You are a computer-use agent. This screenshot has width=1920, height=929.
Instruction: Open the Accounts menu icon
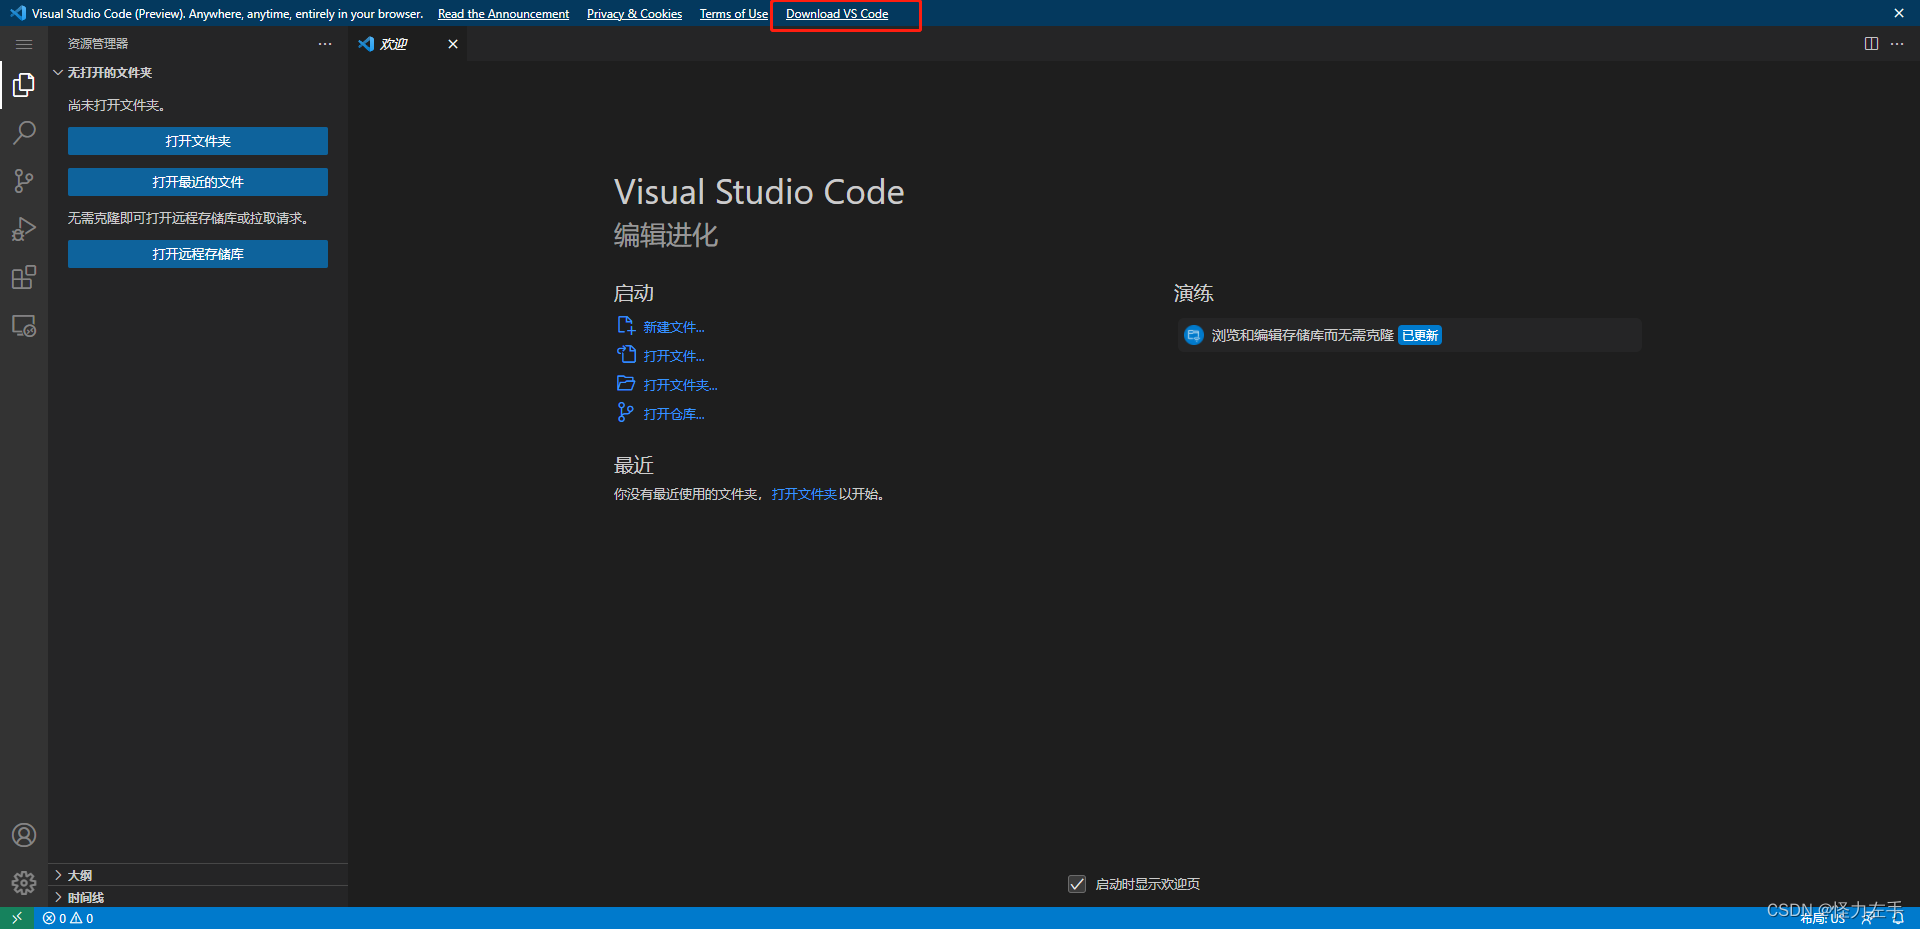tap(24, 835)
